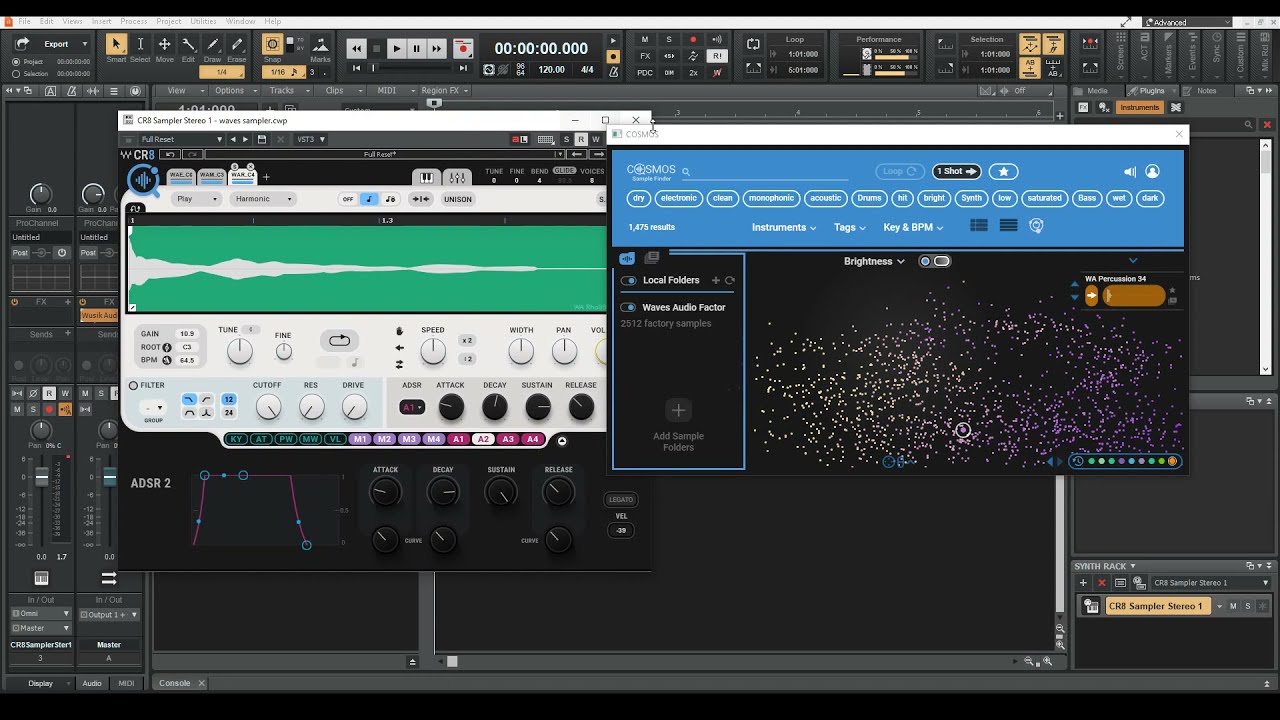Choose the Move tool

tap(164, 44)
